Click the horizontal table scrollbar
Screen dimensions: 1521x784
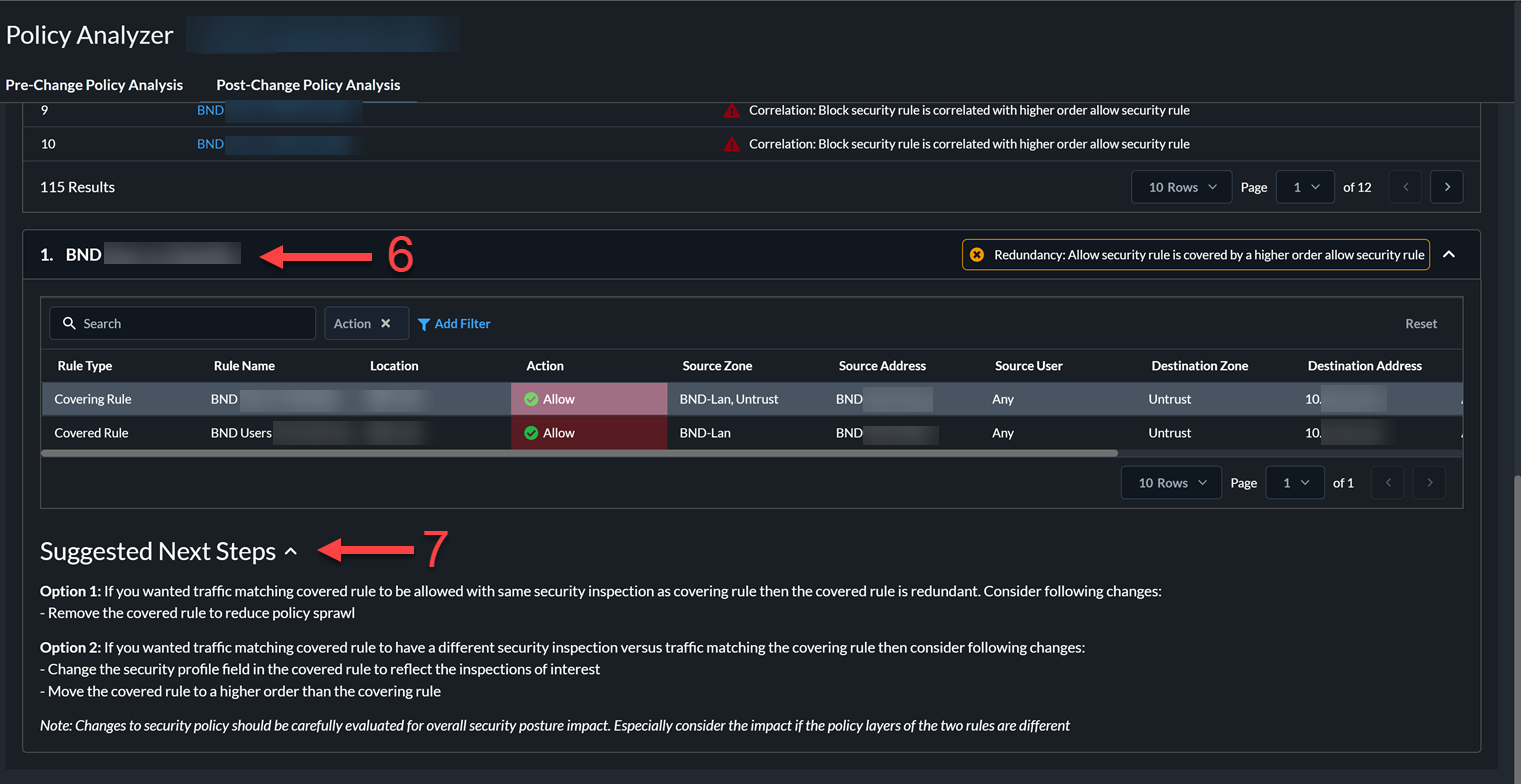pos(579,453)
